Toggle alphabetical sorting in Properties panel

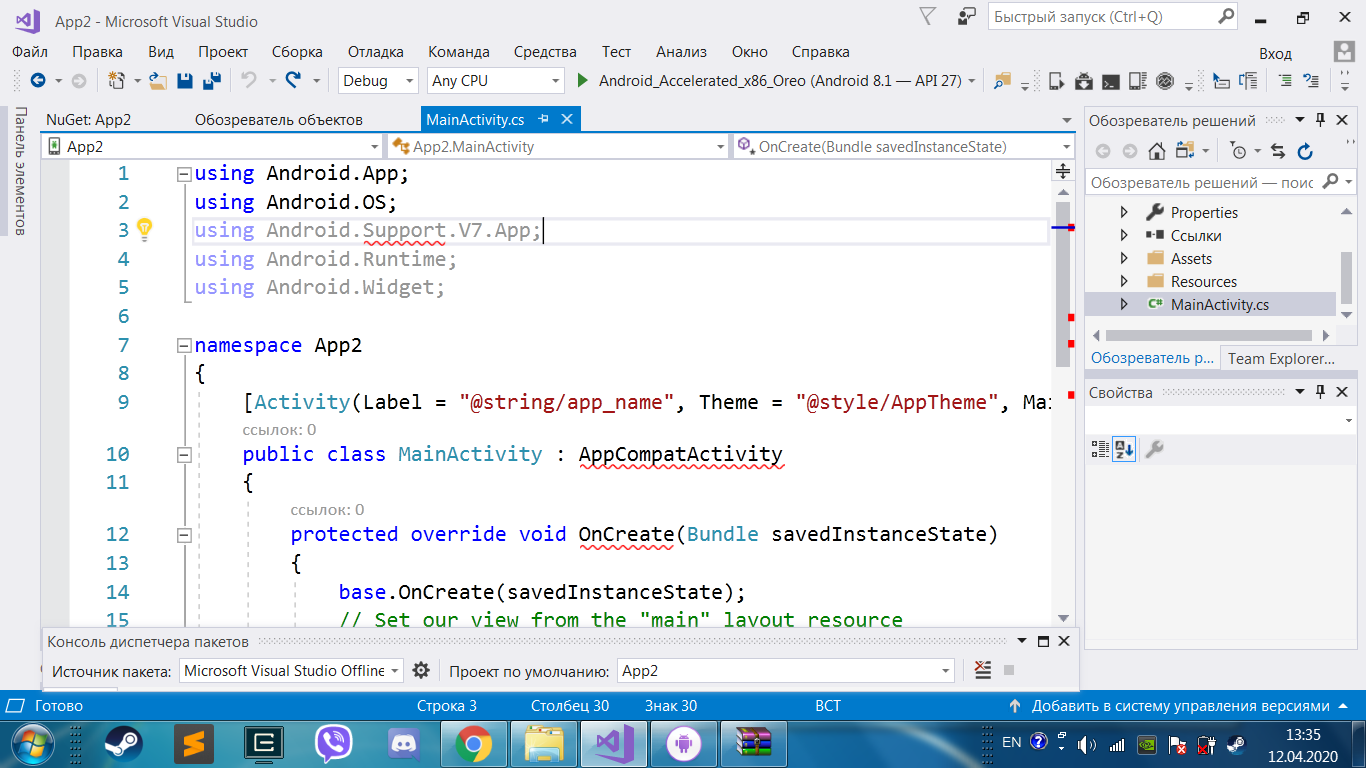(1125, 450)
